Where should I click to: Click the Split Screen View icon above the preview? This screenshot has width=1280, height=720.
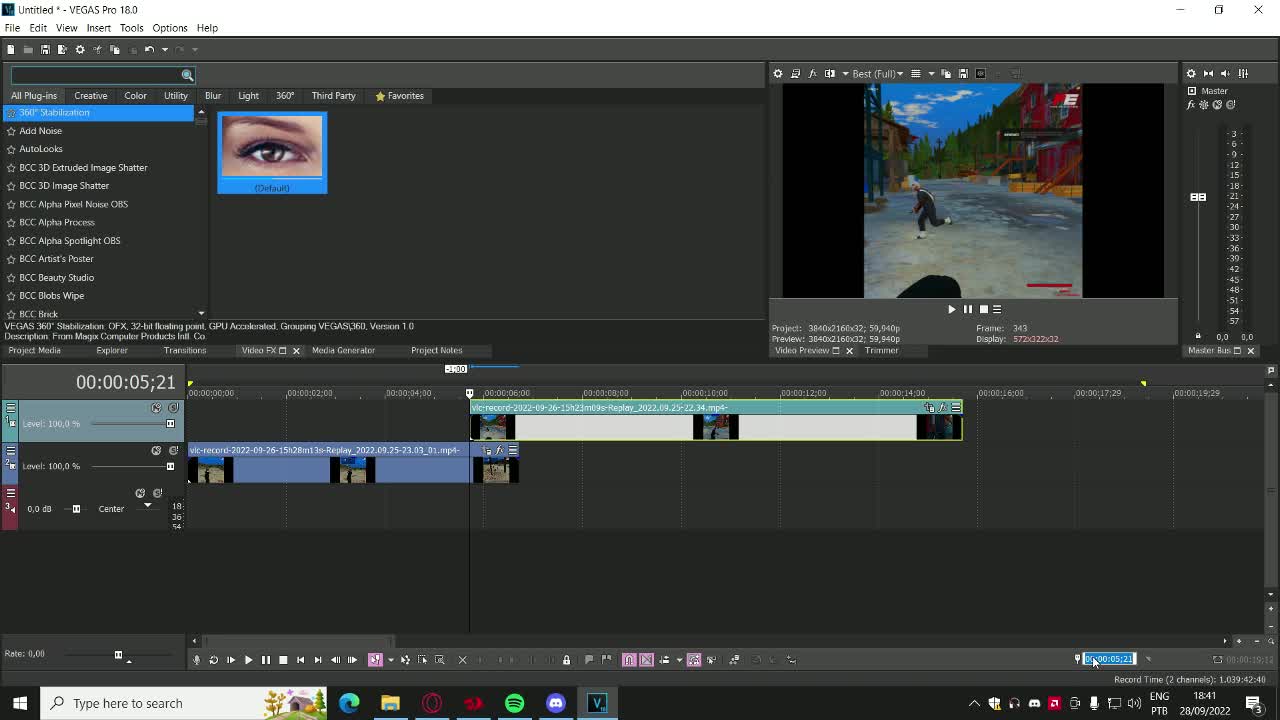pos(829,73)
